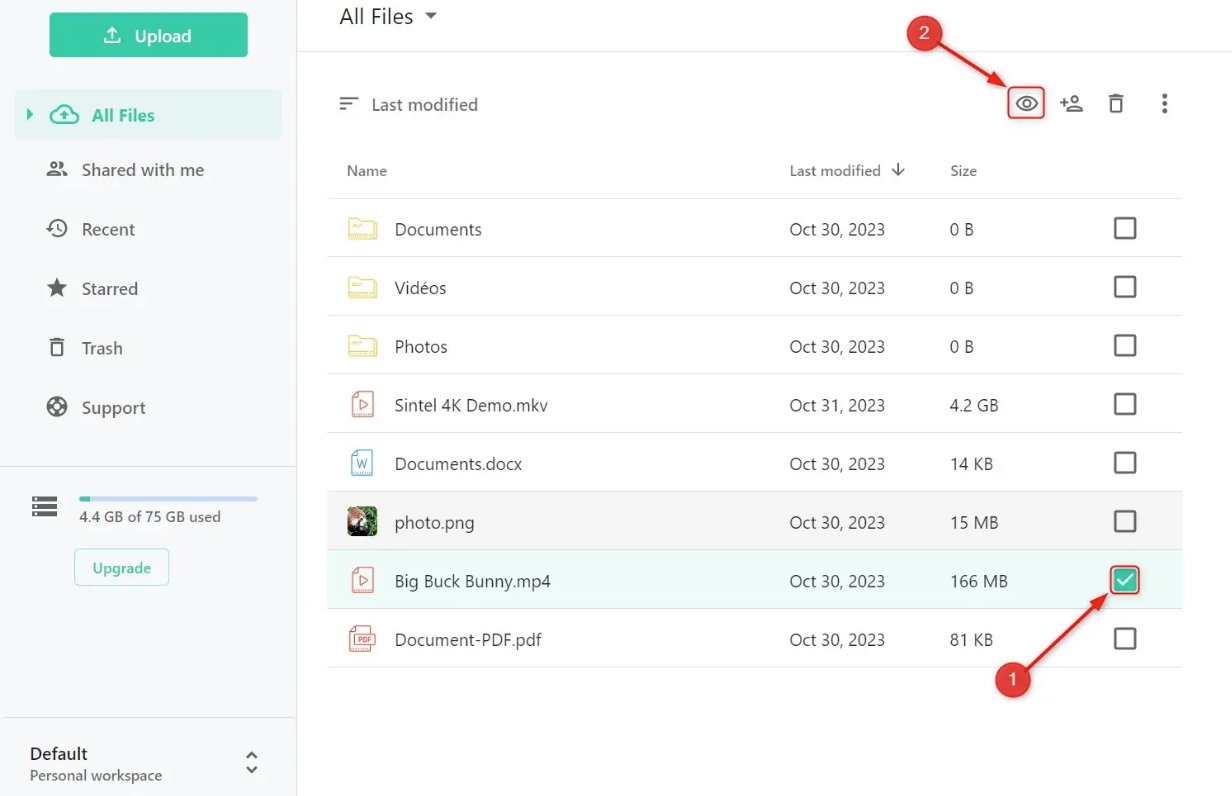The width and height of the screenshot is (1232, 796).
Task: Click the Documents folder icon
Action: coord(362,229)
